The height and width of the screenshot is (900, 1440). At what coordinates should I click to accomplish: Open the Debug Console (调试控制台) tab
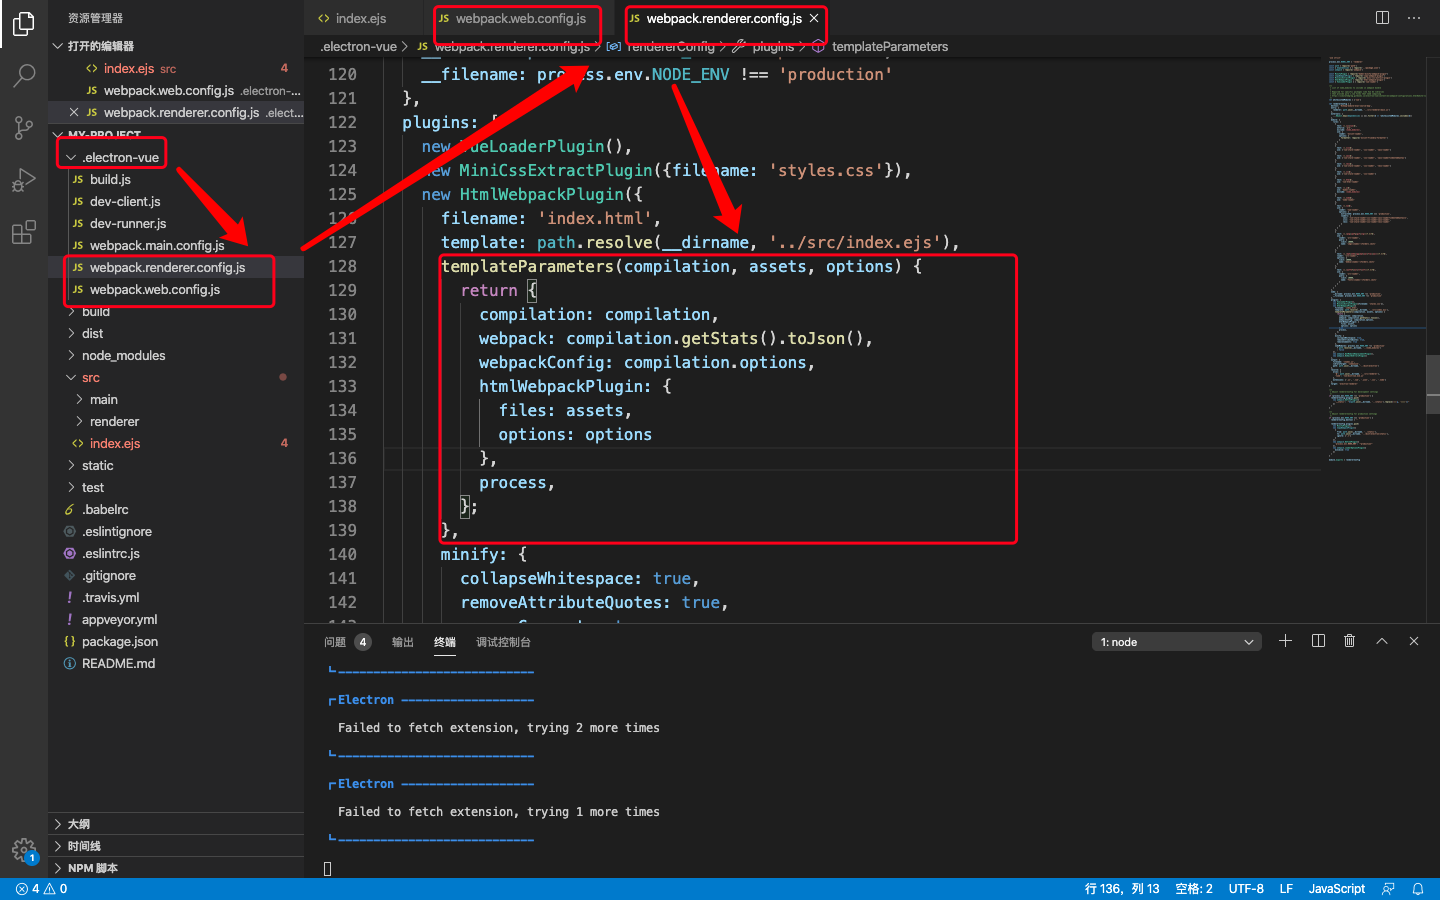pos(503,642)
